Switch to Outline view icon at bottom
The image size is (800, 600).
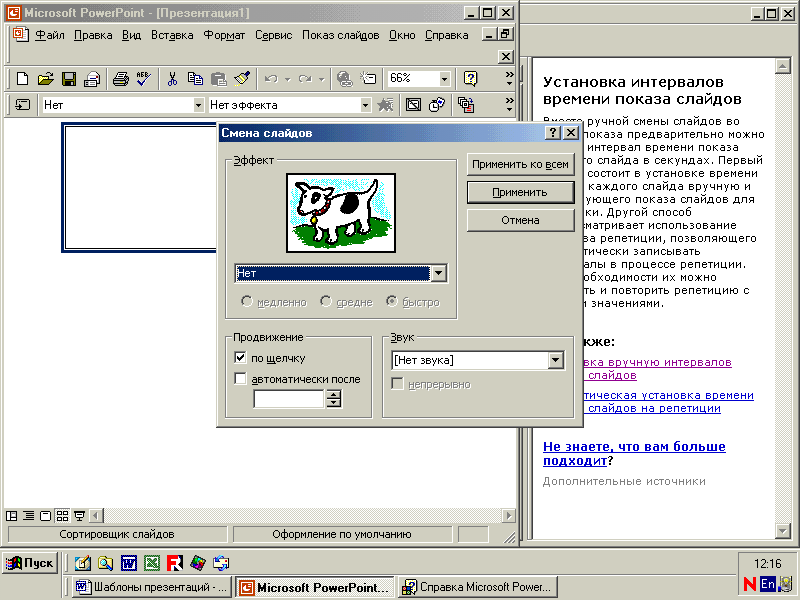pos(29,516)
